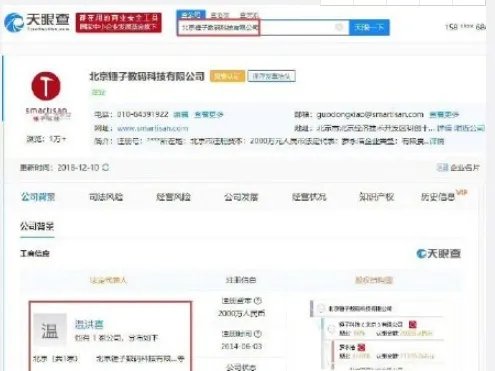Clear the search box with the X icon
This screenshot has height=371, width=495.
tap(339, 27)
